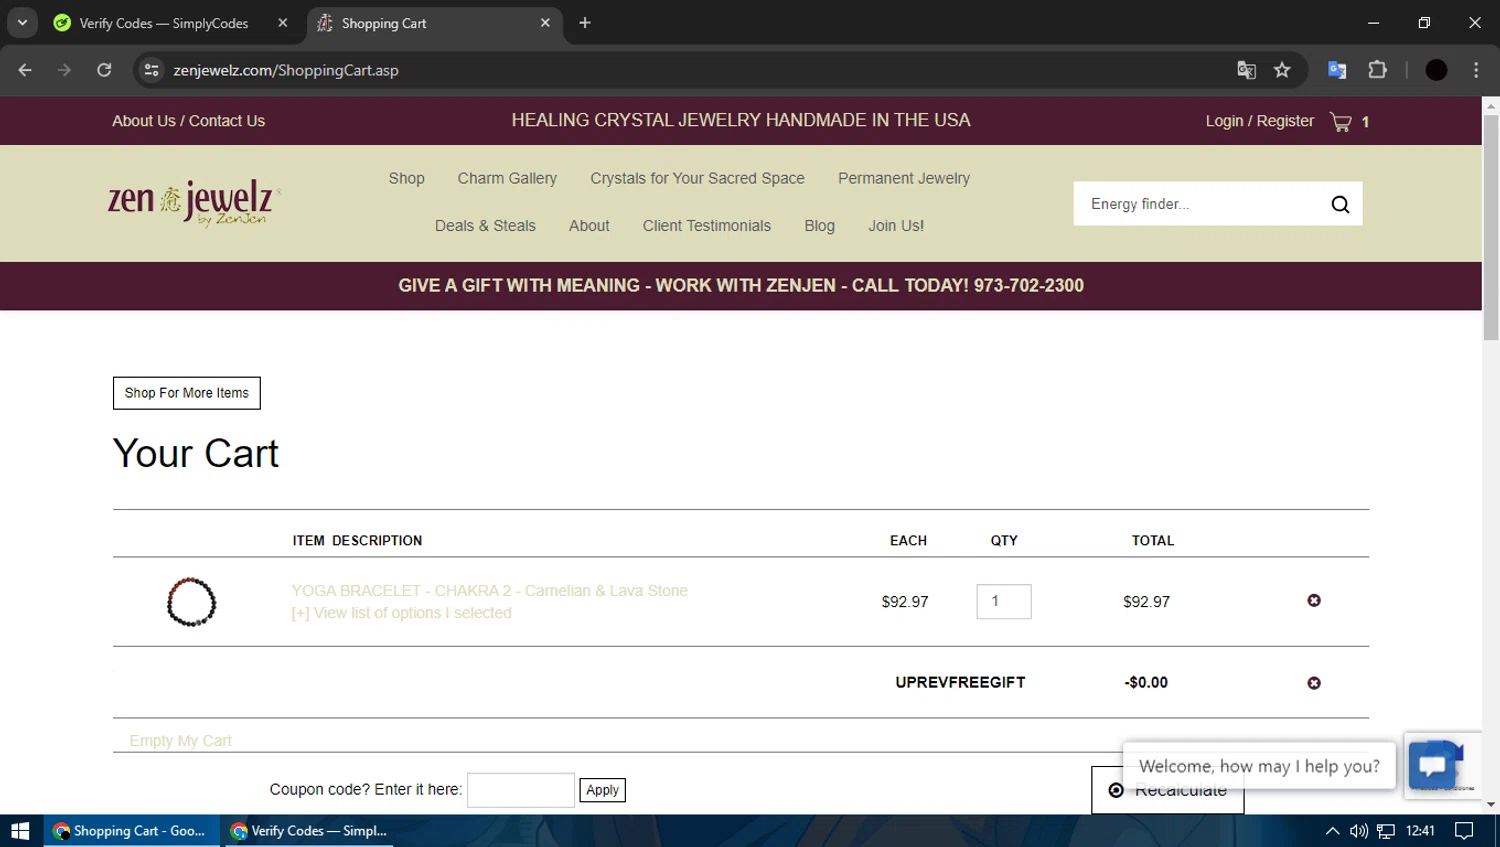Click the Give a Gift with Meaning banner
This screenshot has width=1500, height=847.
coord(741,286)
